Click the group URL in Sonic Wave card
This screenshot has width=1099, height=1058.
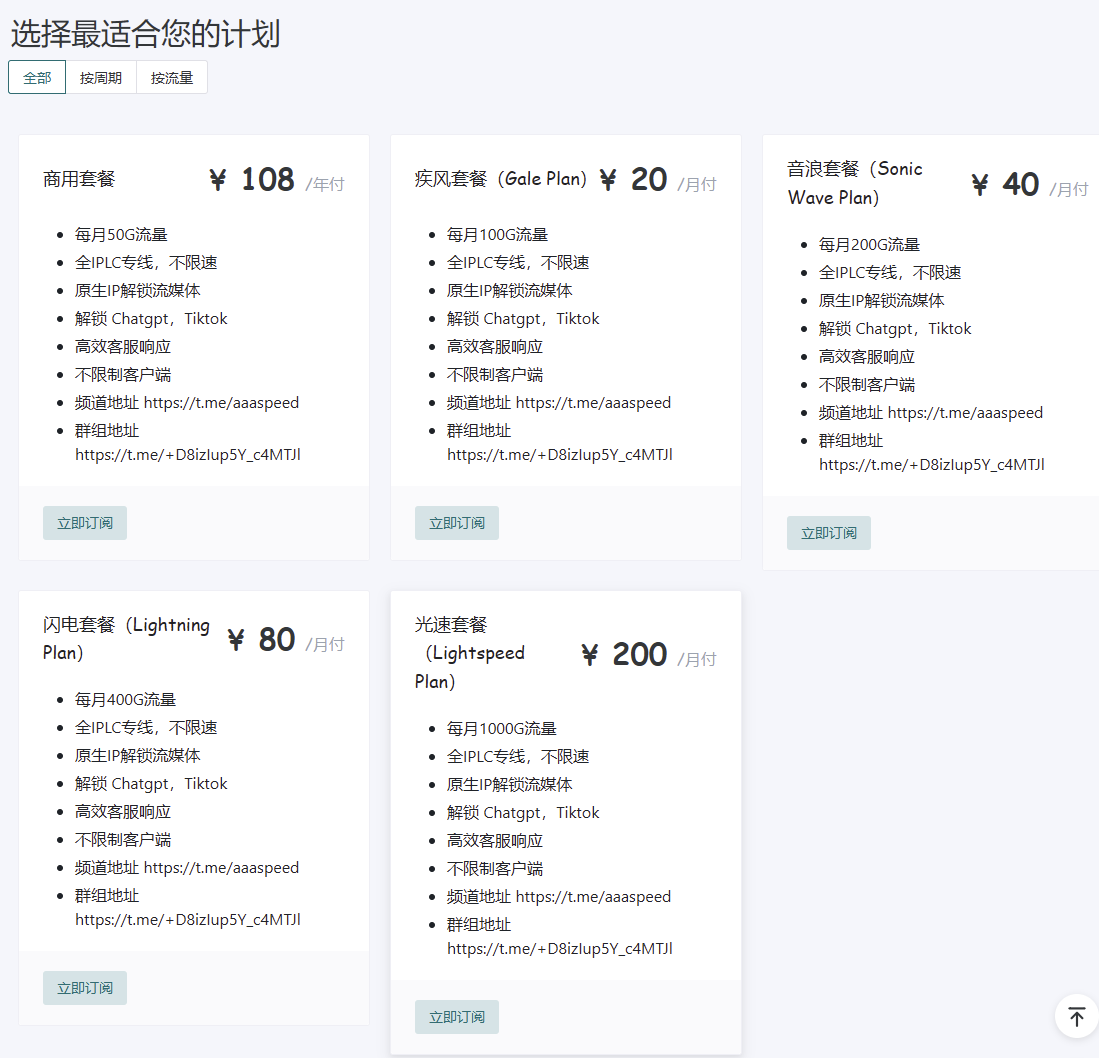click(932, 465)
